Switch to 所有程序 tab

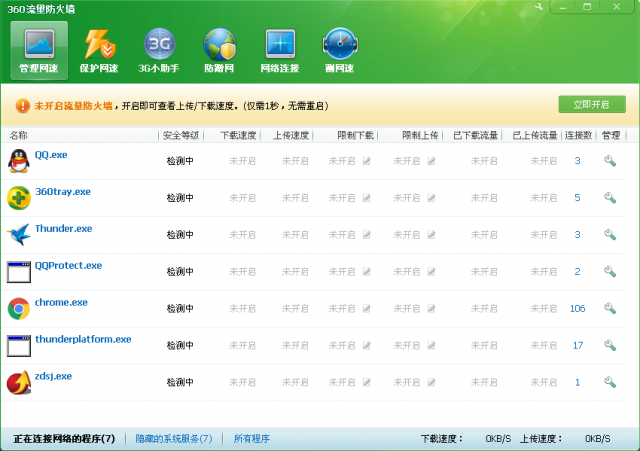click(x=251, y=439)
